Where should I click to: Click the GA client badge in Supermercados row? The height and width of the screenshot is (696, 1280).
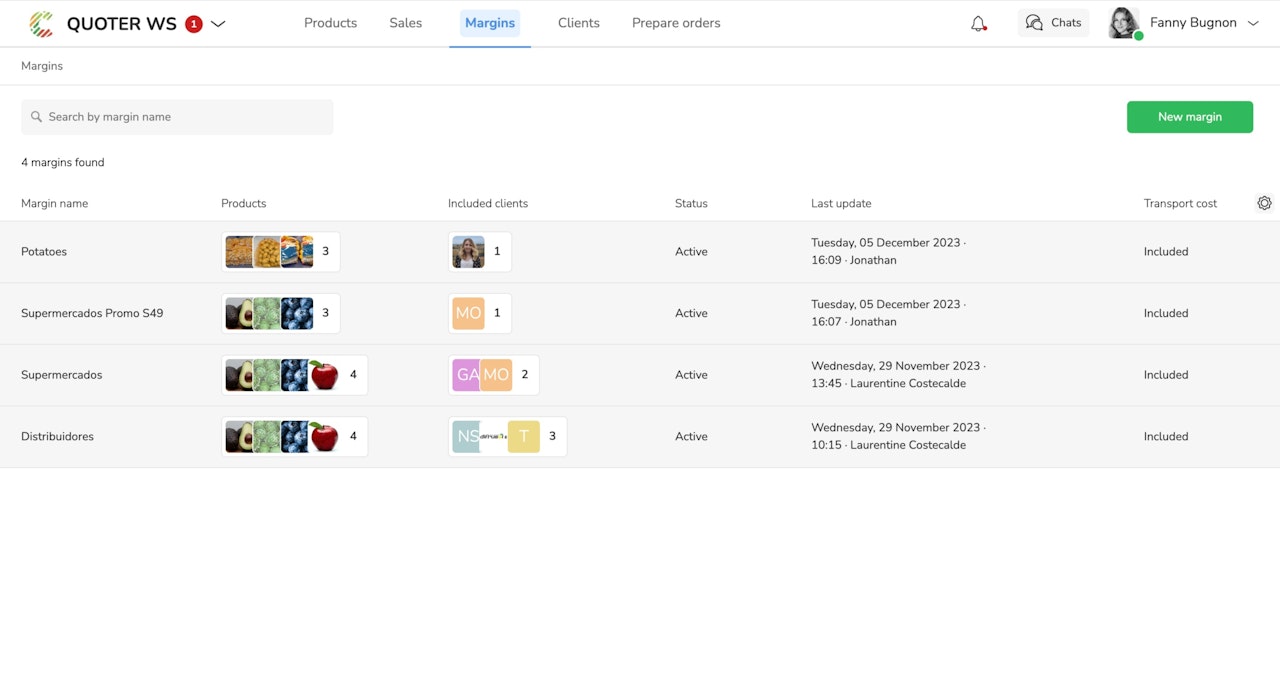pyautogui.click(x=465, y=375)
